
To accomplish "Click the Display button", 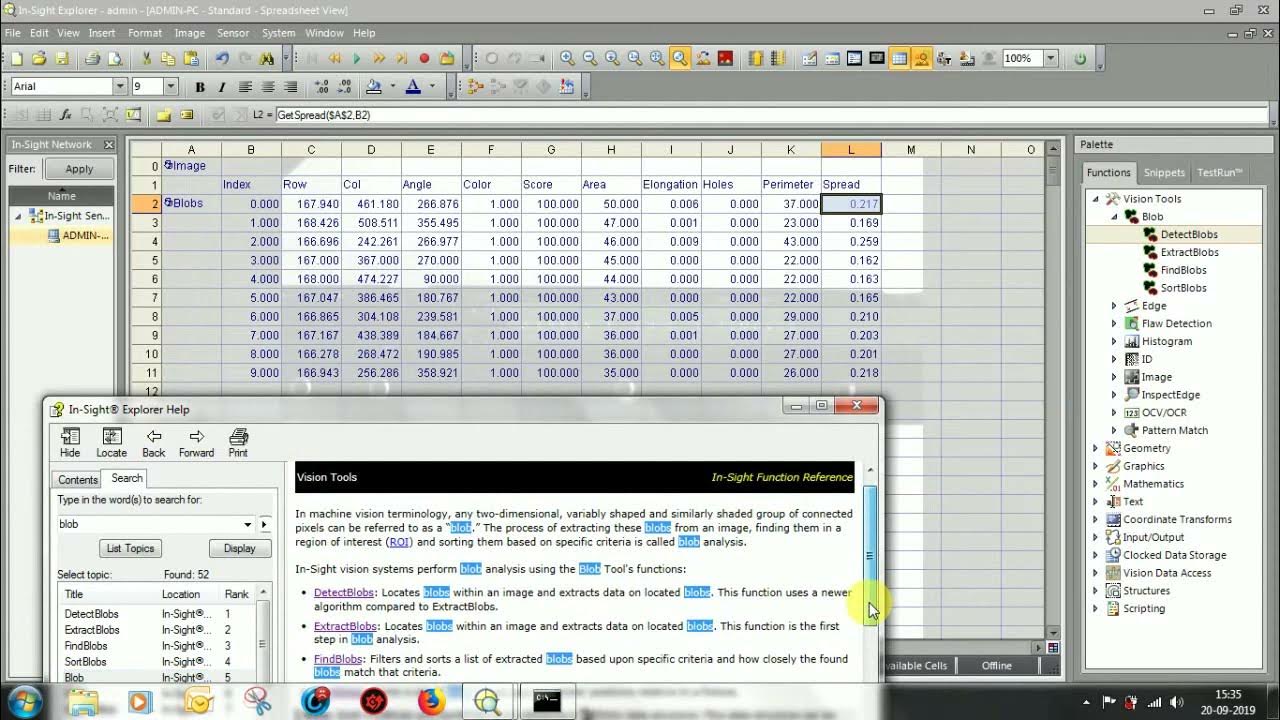I will [239, 548].
